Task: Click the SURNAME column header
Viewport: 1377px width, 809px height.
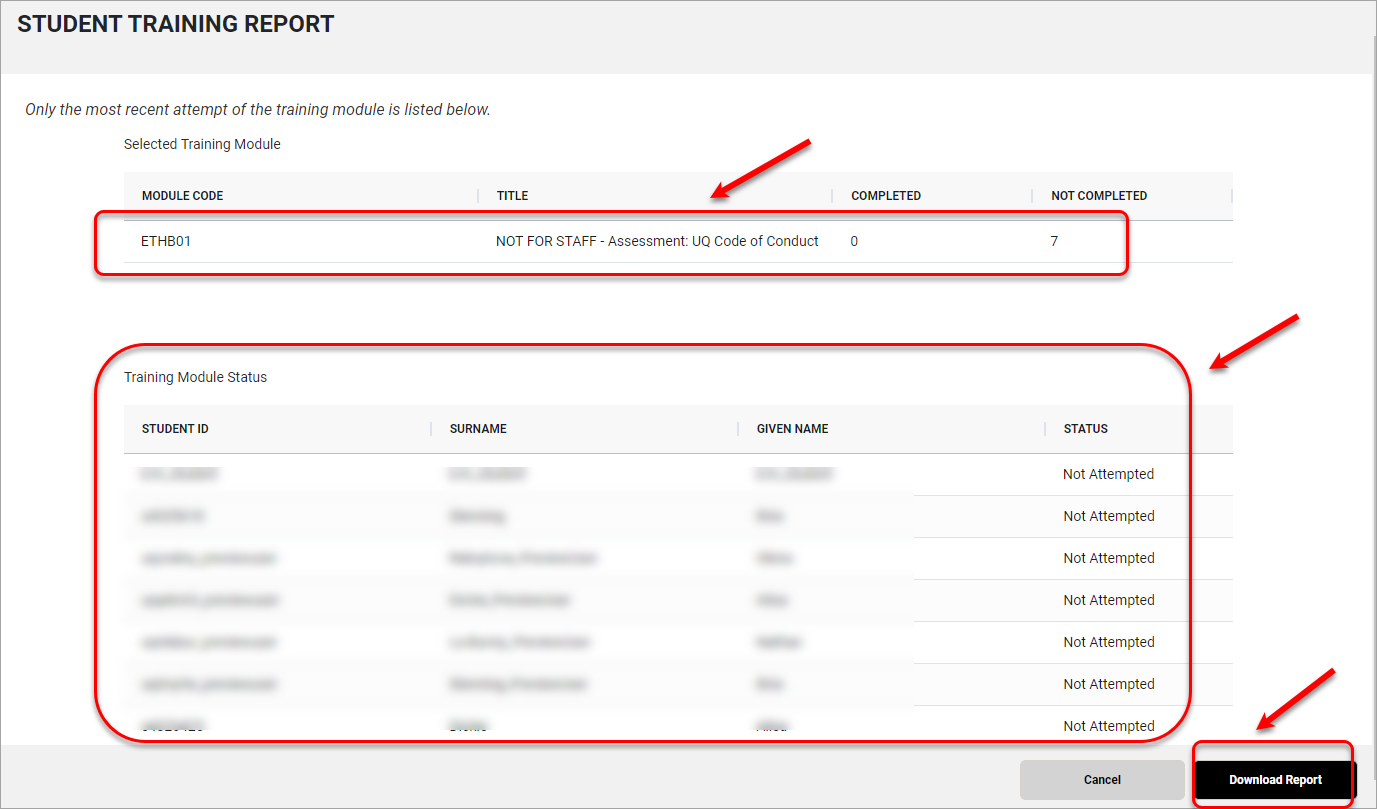Action: tap(478, 429)
